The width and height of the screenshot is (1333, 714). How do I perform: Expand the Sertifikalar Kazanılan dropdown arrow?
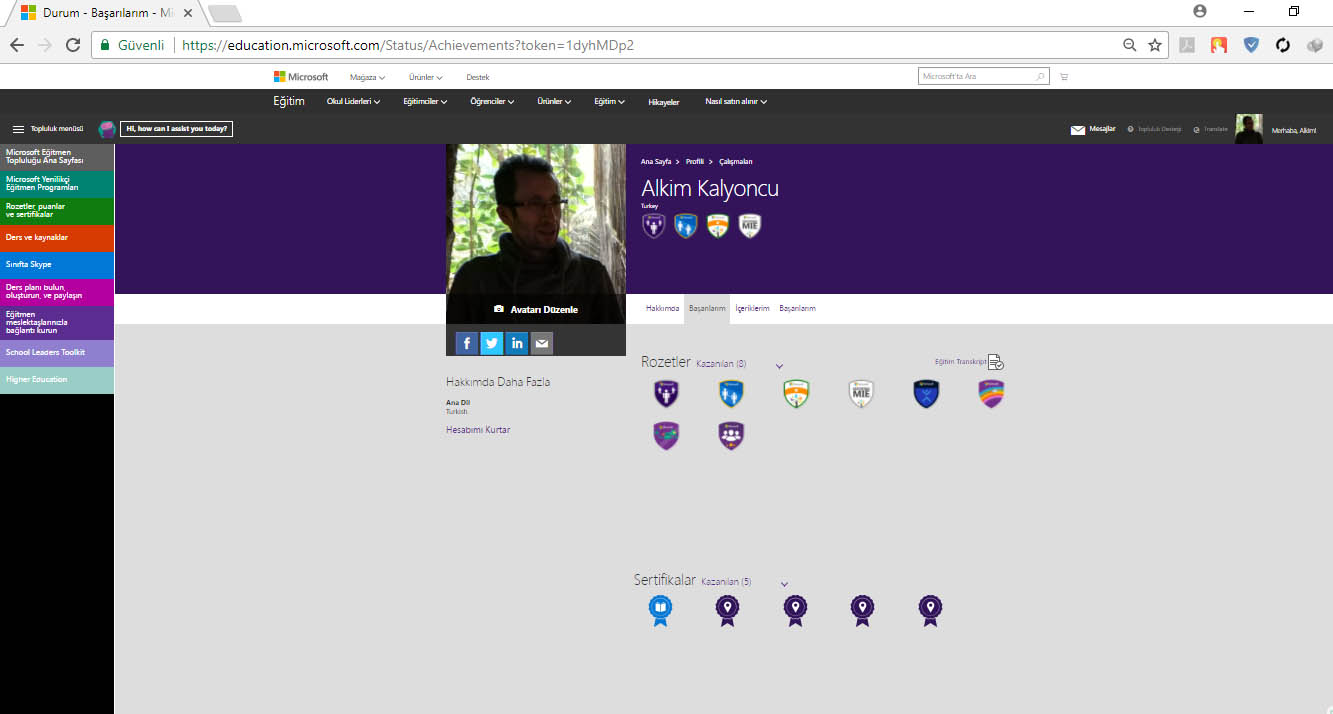[784, 584]
